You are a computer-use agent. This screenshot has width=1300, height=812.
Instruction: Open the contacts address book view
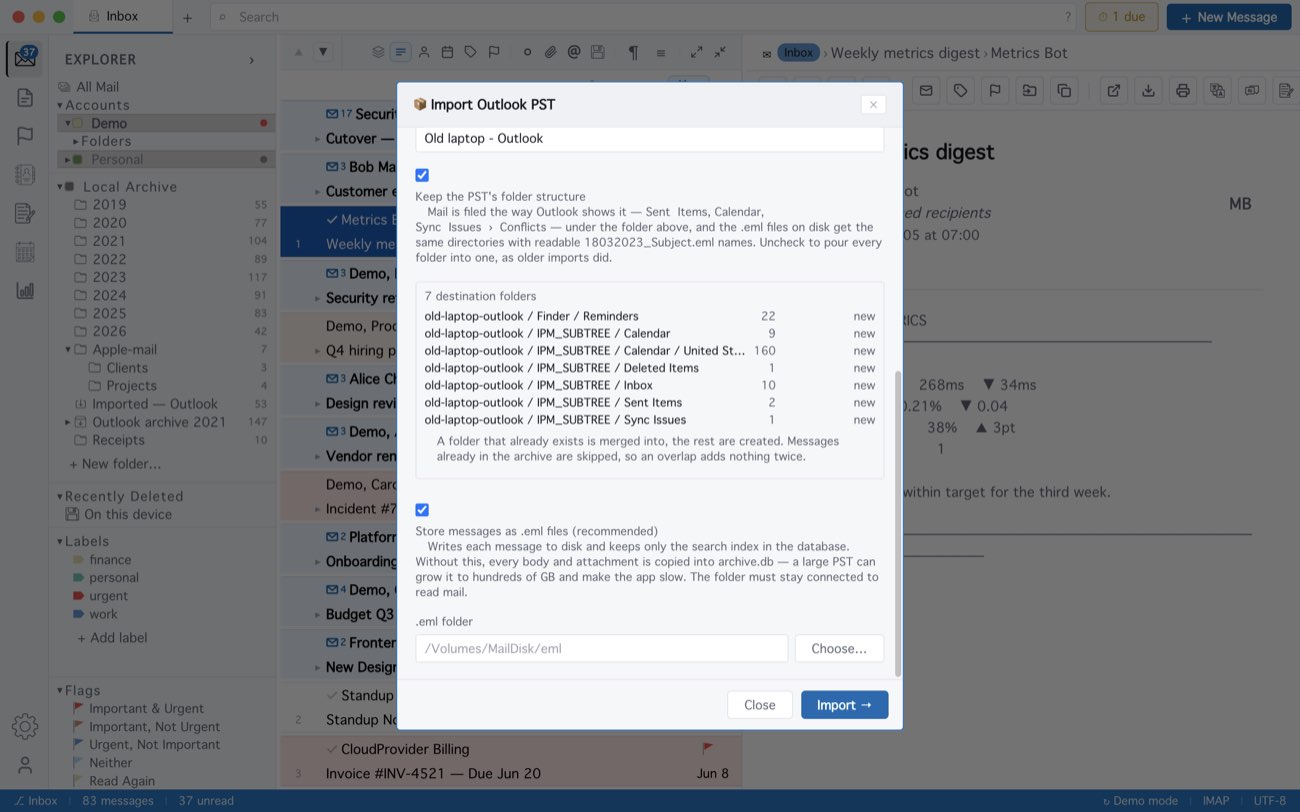tap(25, 174)
